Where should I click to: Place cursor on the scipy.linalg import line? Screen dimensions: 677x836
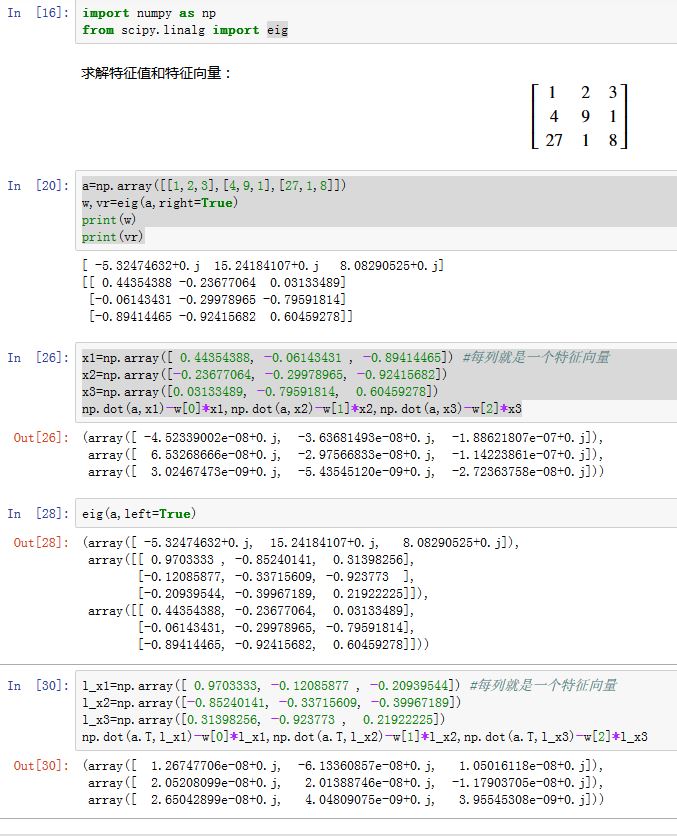(x=185, y=31)
